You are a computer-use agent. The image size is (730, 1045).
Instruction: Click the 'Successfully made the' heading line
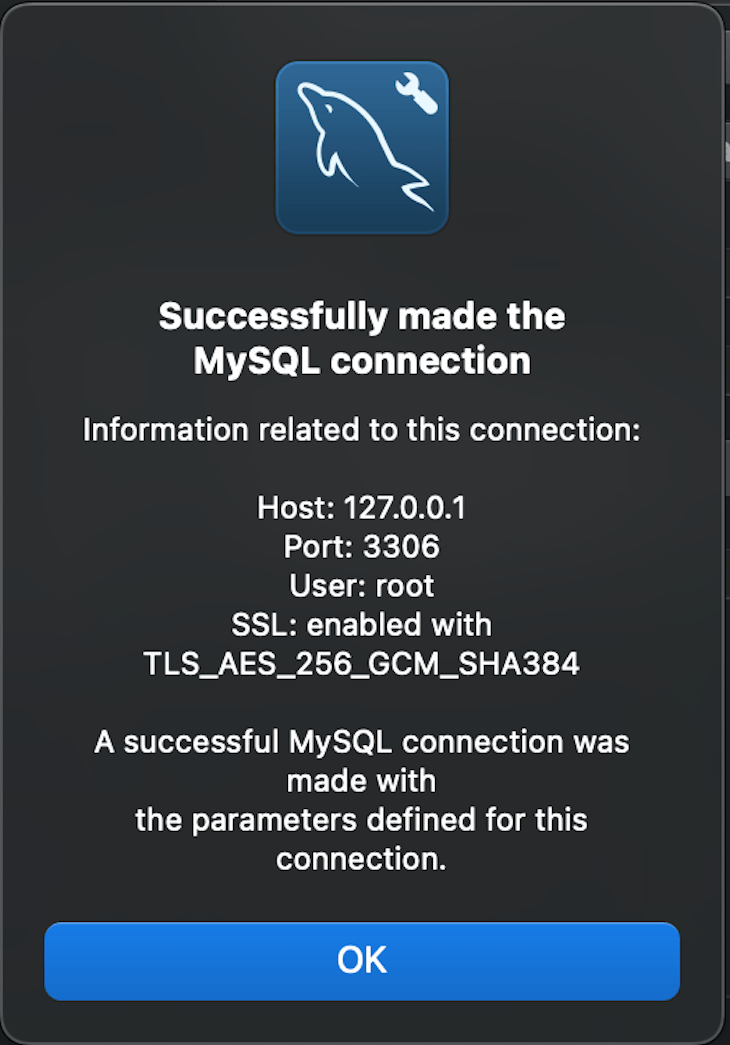coord(361,317)
